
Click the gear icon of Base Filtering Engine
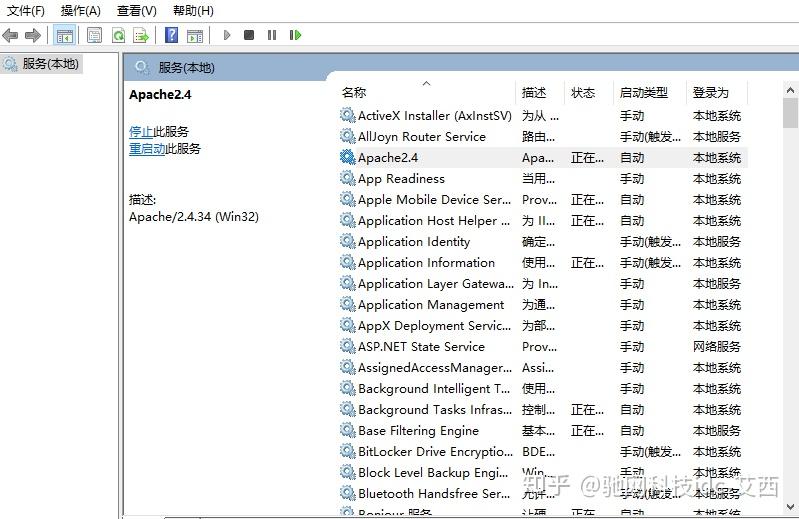click(348, 430)
